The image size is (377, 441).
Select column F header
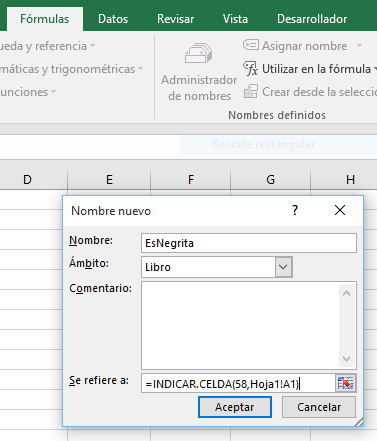(x=191, y=180)
